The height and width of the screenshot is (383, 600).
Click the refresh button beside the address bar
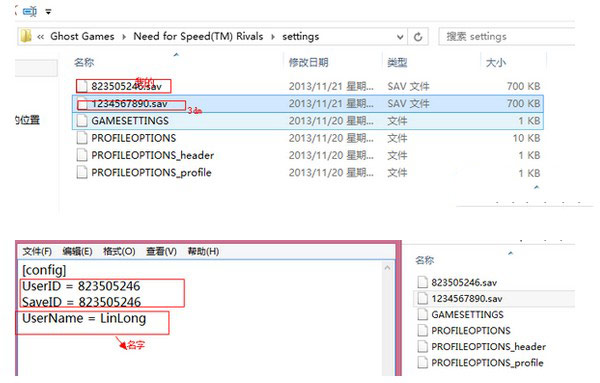pos(418,37)
